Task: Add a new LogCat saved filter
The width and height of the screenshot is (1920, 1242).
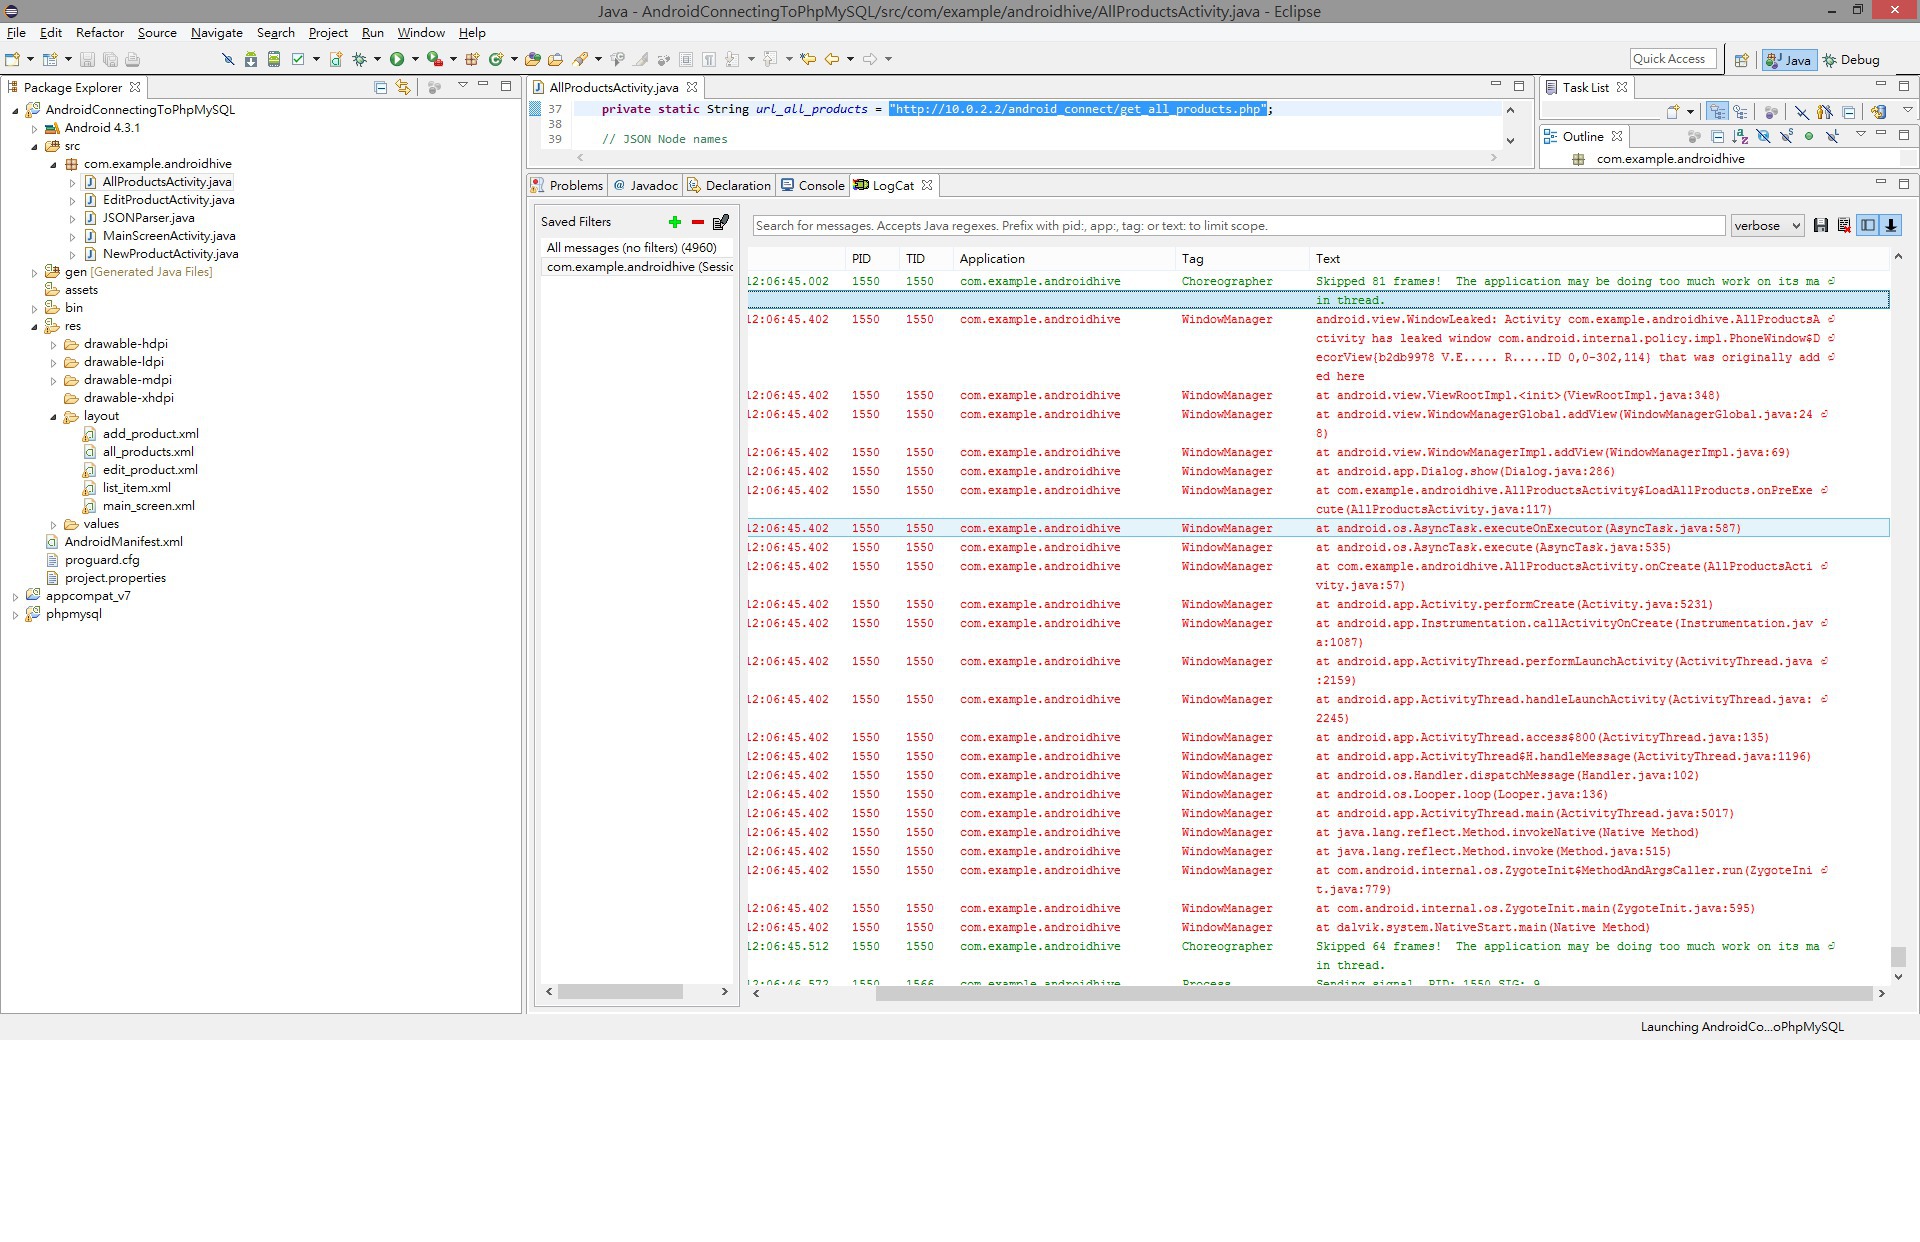Action: [675, 222]
